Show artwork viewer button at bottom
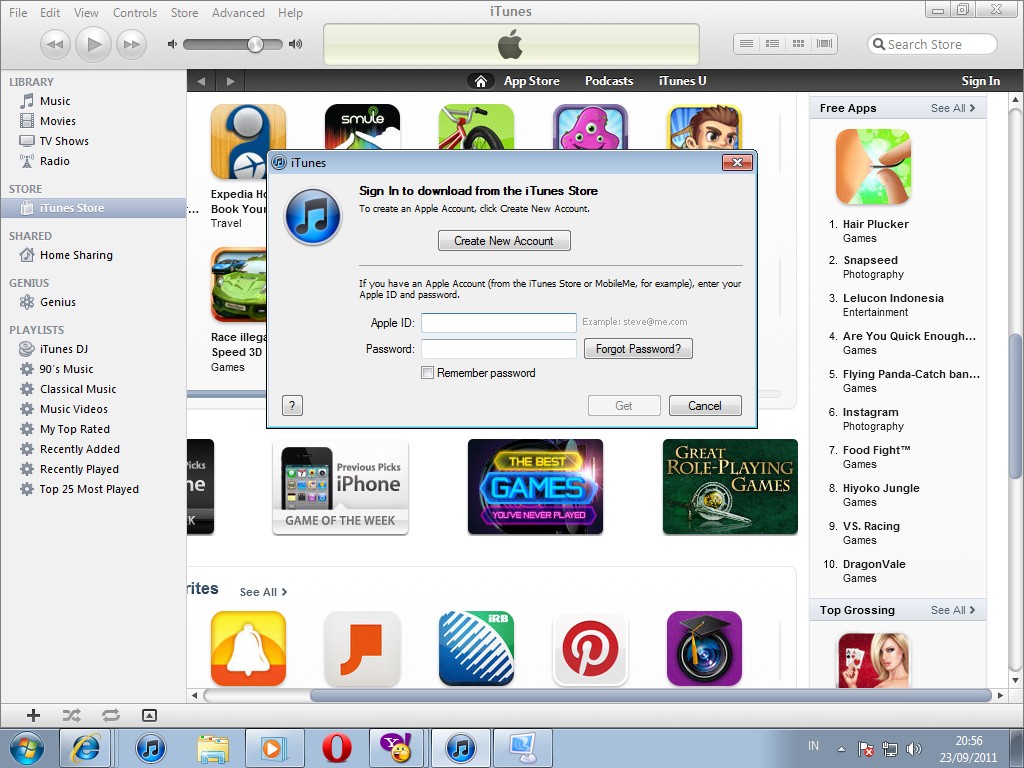This screenshot has height=768, width=1024. tap(149, 716)
